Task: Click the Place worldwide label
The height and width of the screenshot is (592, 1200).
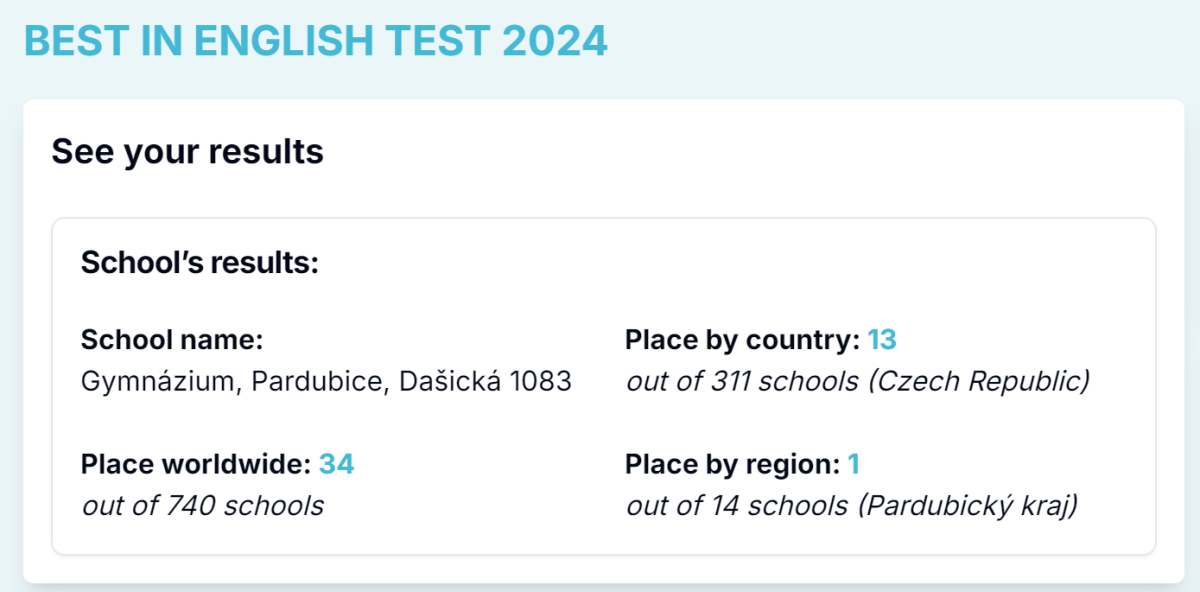Action: (x=197, y=464)
